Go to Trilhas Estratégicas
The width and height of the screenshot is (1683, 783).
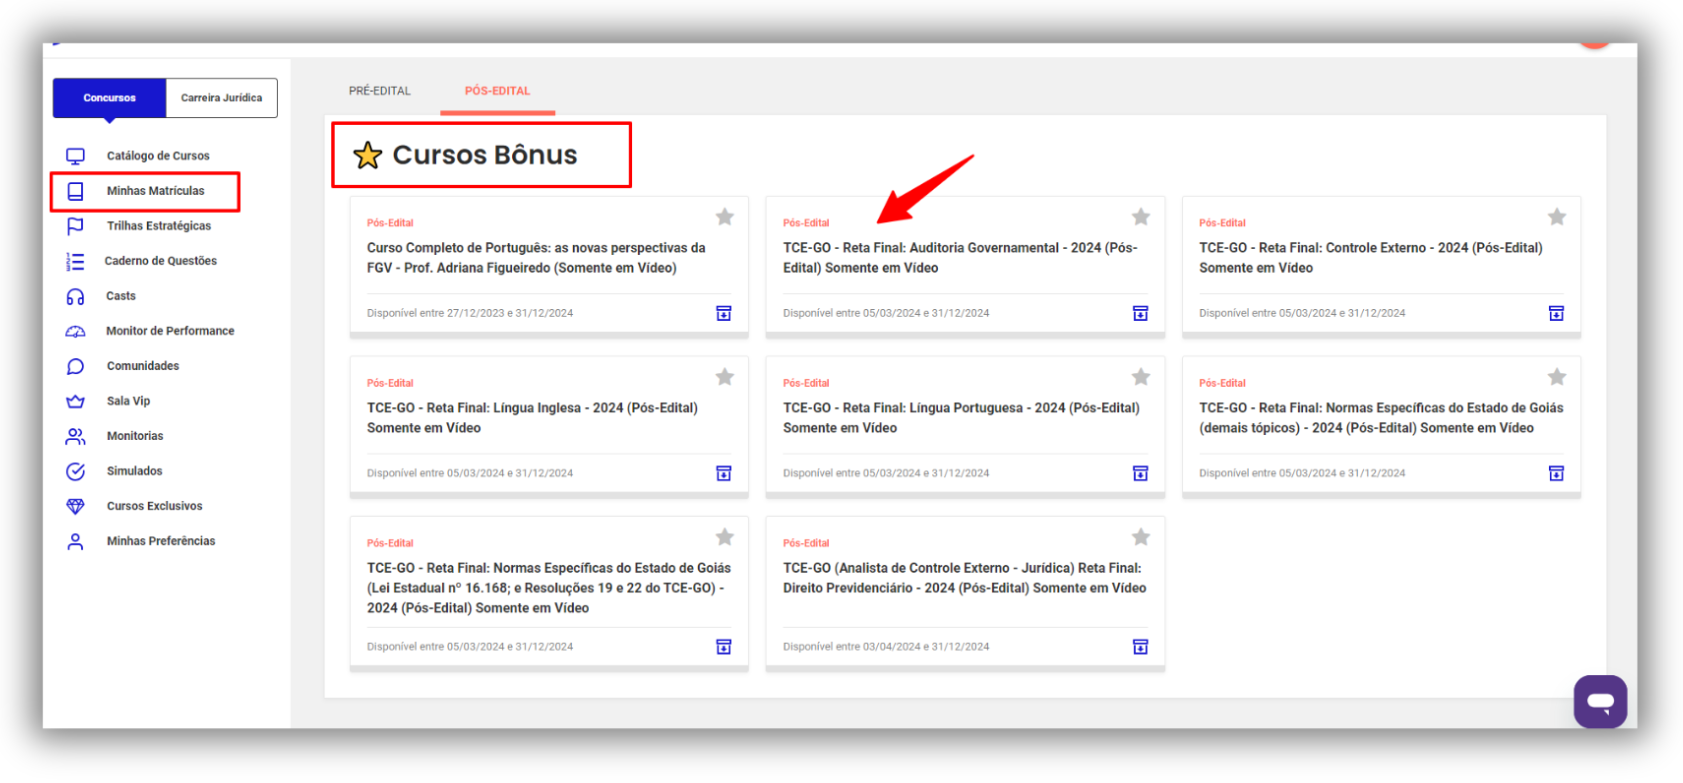159,226
